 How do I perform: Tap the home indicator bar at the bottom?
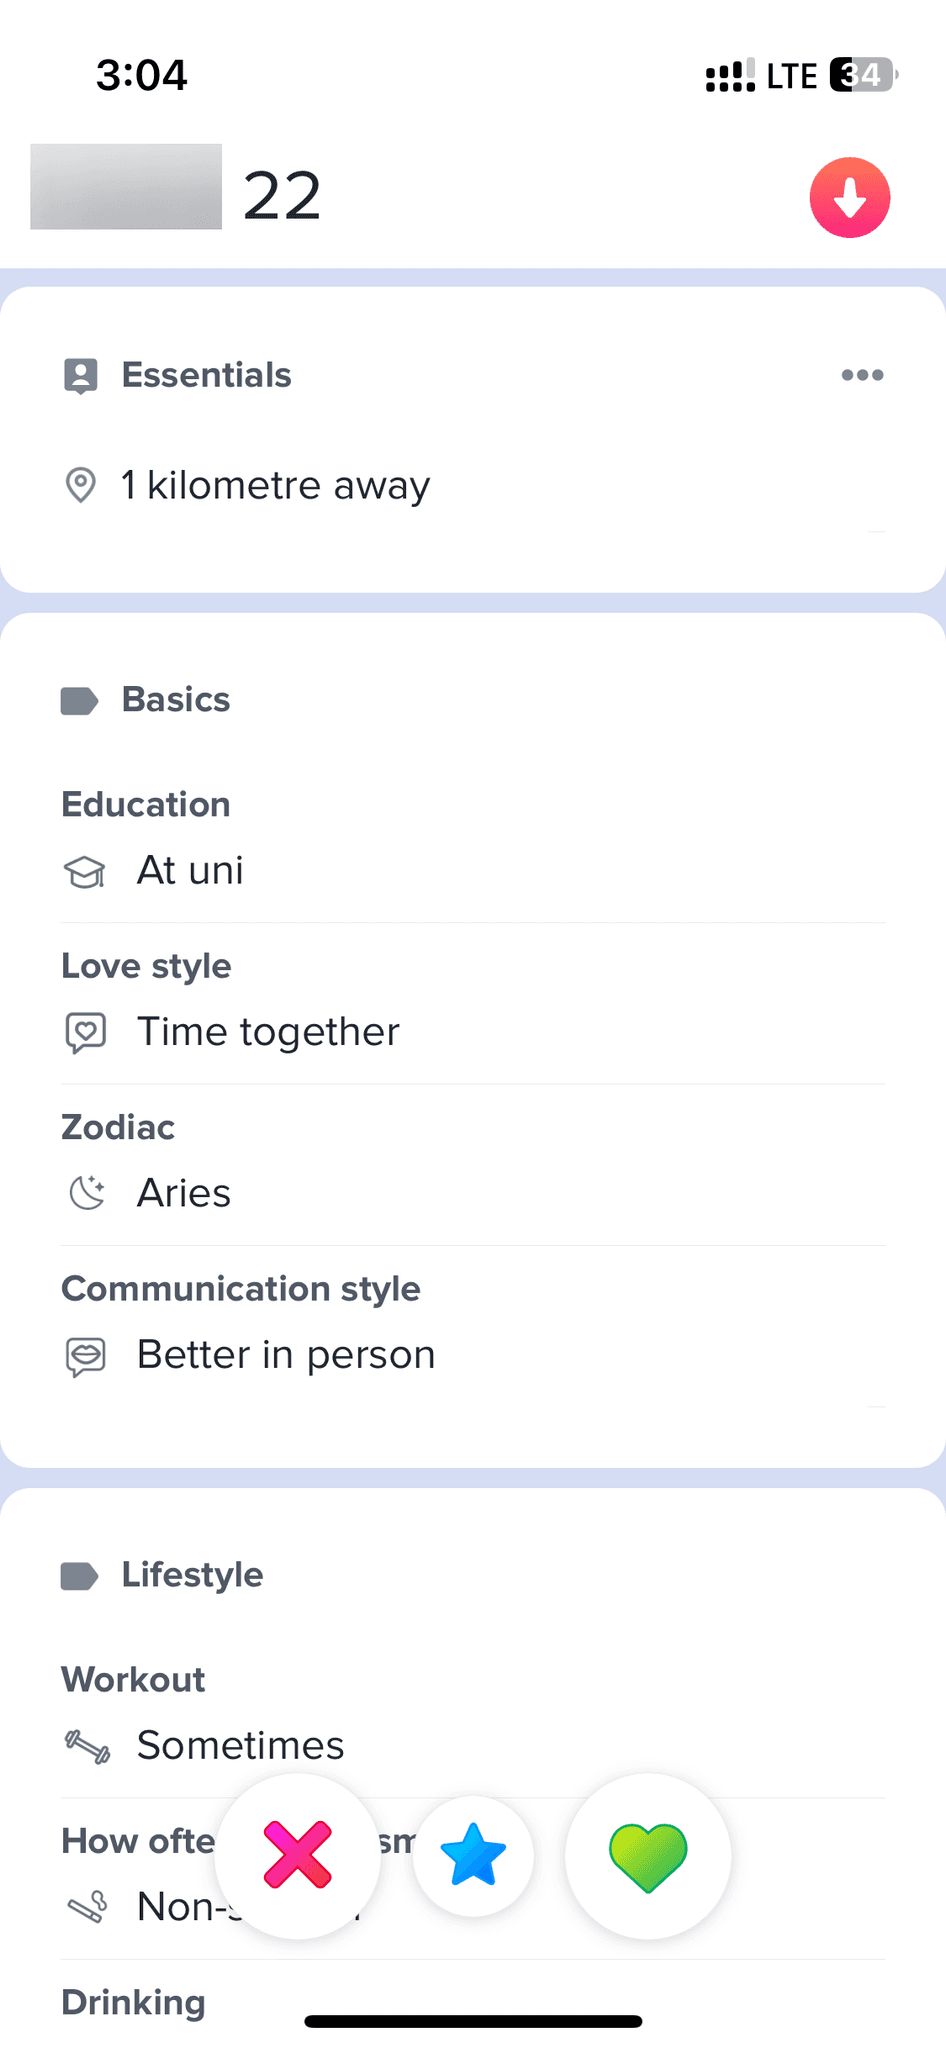click(x=473, y=2019)
